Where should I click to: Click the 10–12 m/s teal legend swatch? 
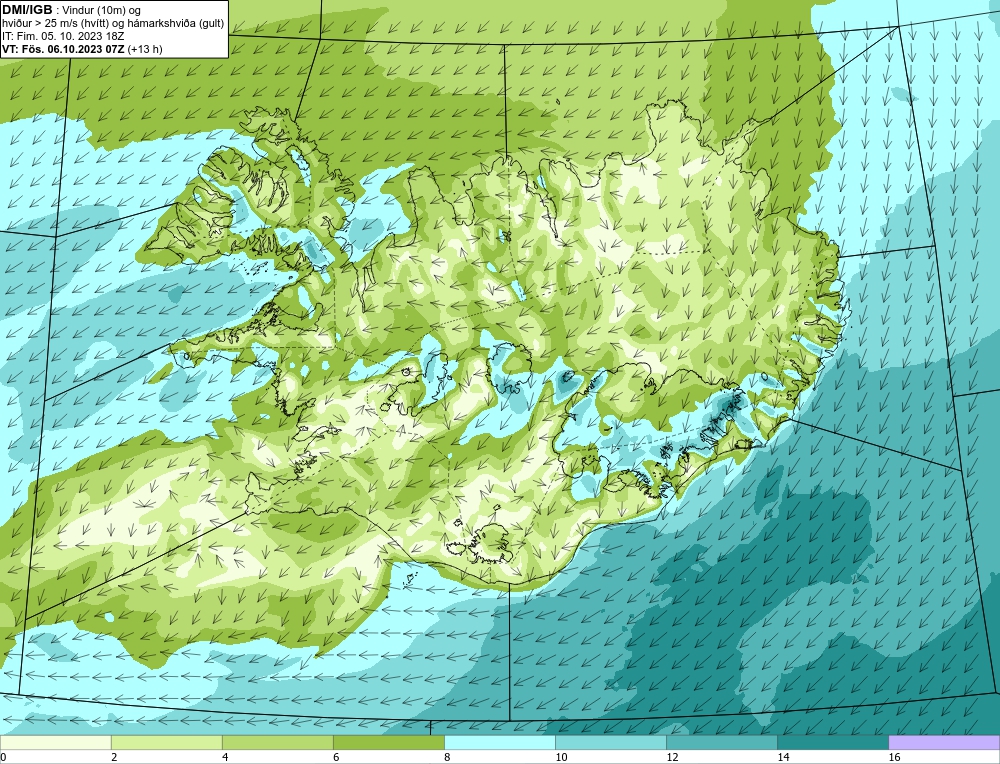click(610, 742)
